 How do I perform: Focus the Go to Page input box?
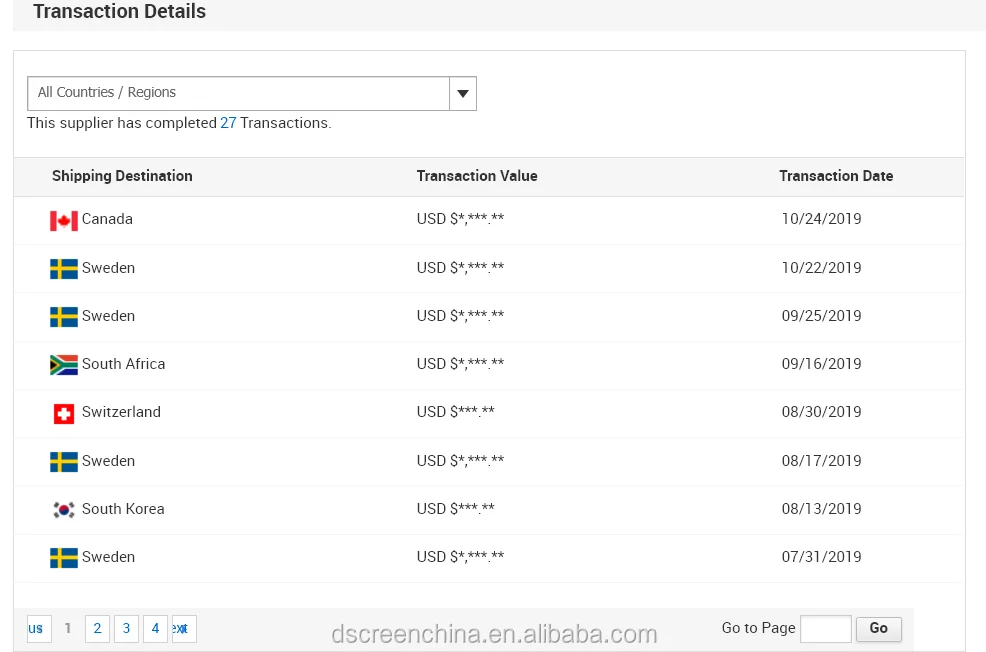coord(825,629)
